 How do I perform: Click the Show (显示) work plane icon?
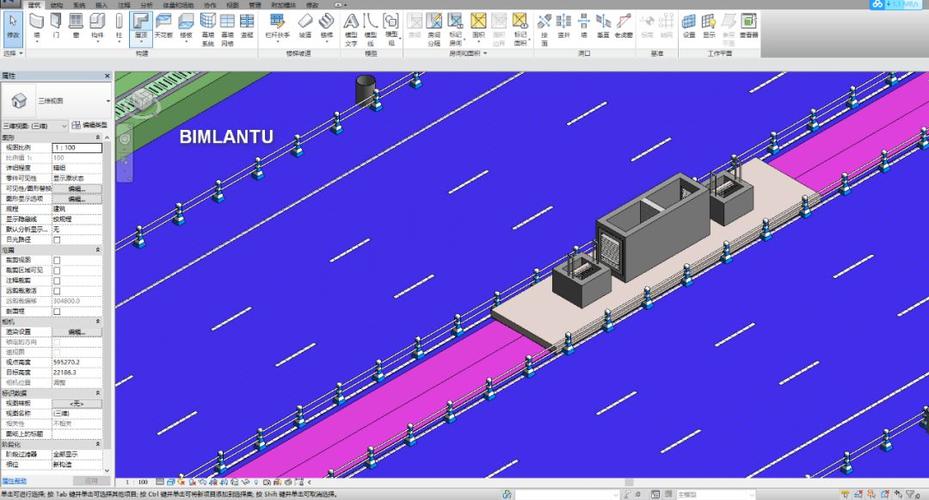[709, 26]
